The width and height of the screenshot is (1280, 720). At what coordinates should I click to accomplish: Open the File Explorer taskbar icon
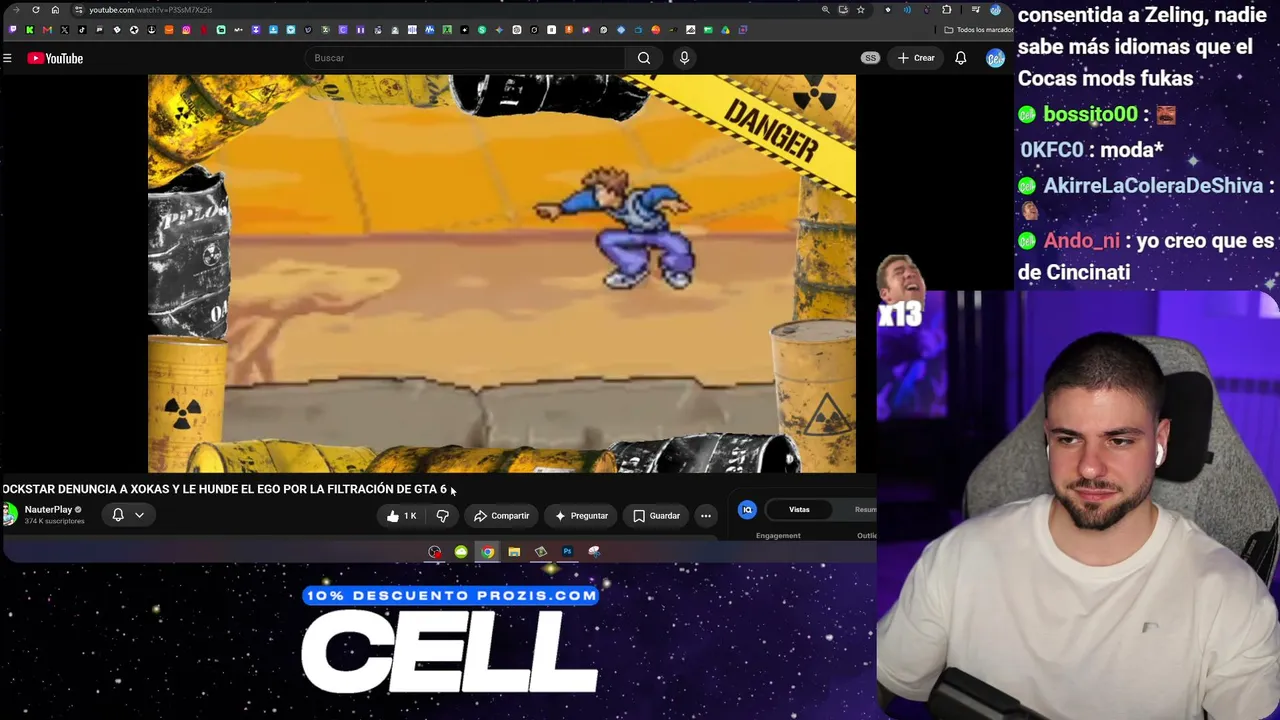(x=514, y=552)
